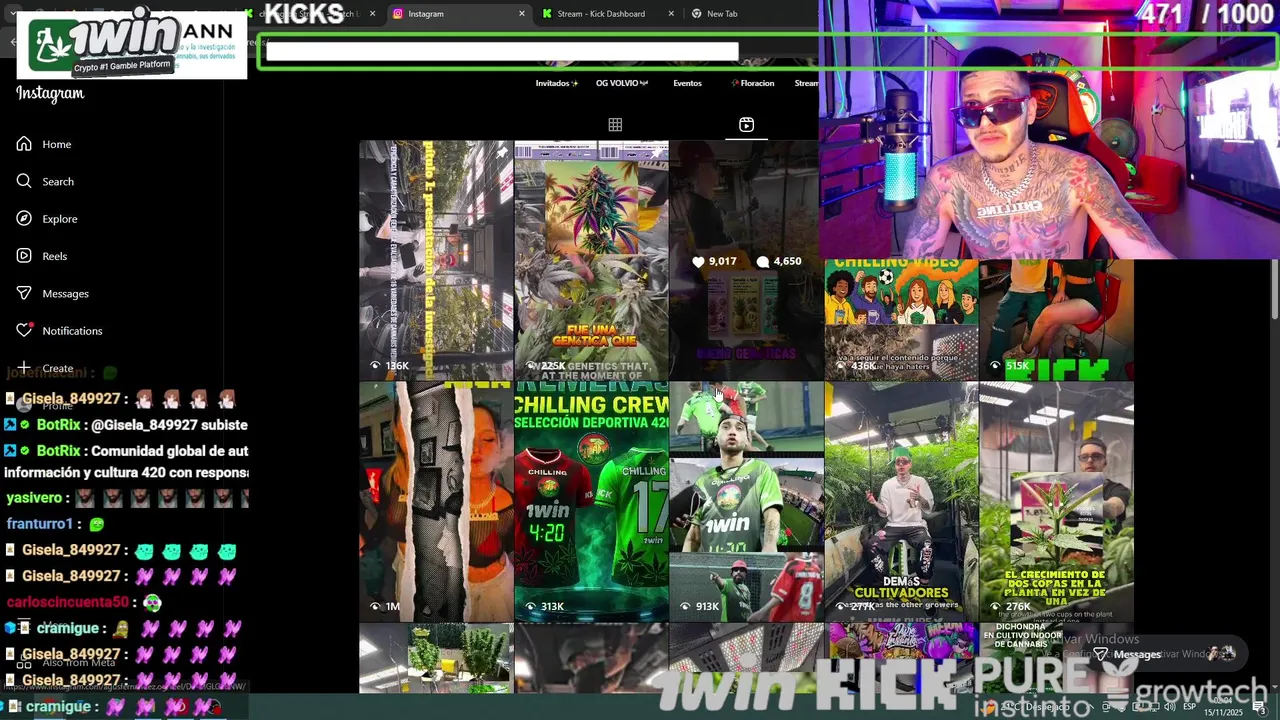Open Windows notification center icon

coord(1258,707)
